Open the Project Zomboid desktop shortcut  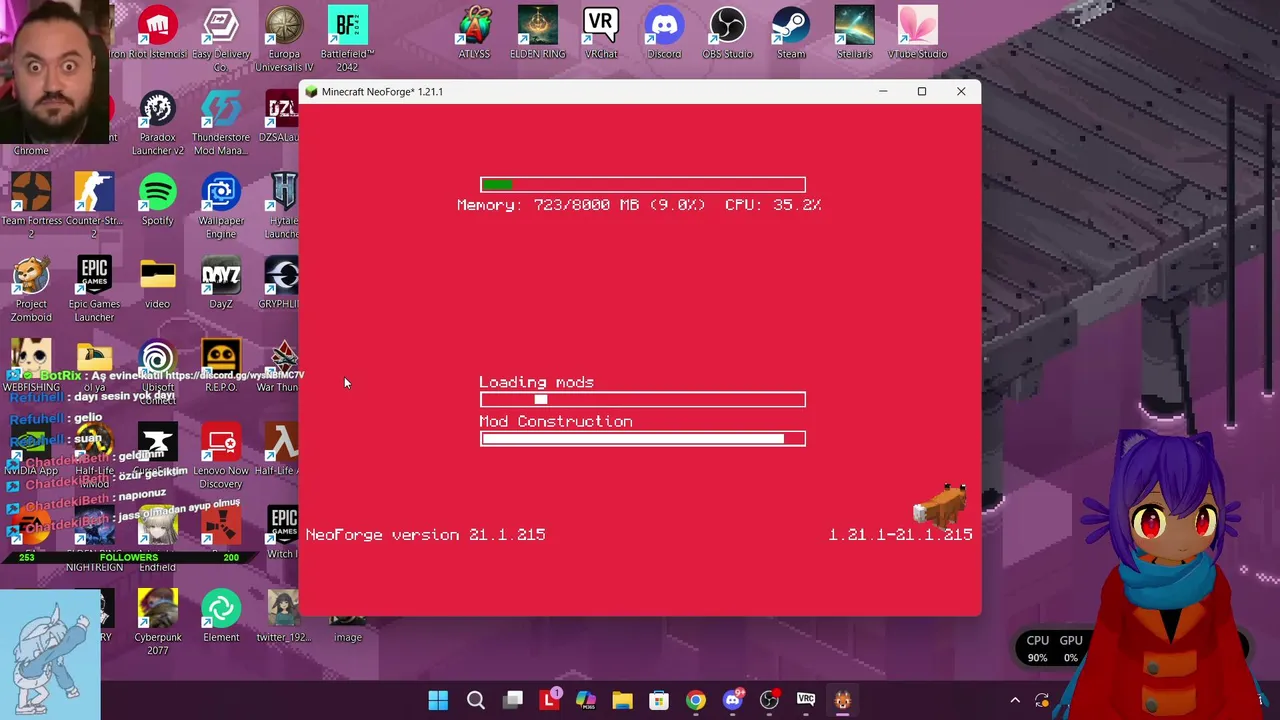coord(31,288)
